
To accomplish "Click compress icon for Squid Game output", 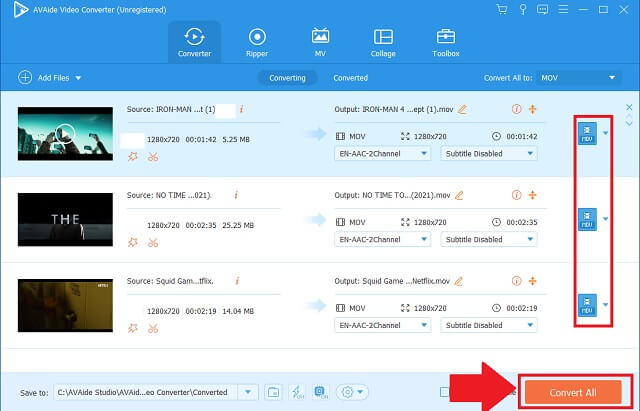I will pyautogui.click(x=533, y=281).
